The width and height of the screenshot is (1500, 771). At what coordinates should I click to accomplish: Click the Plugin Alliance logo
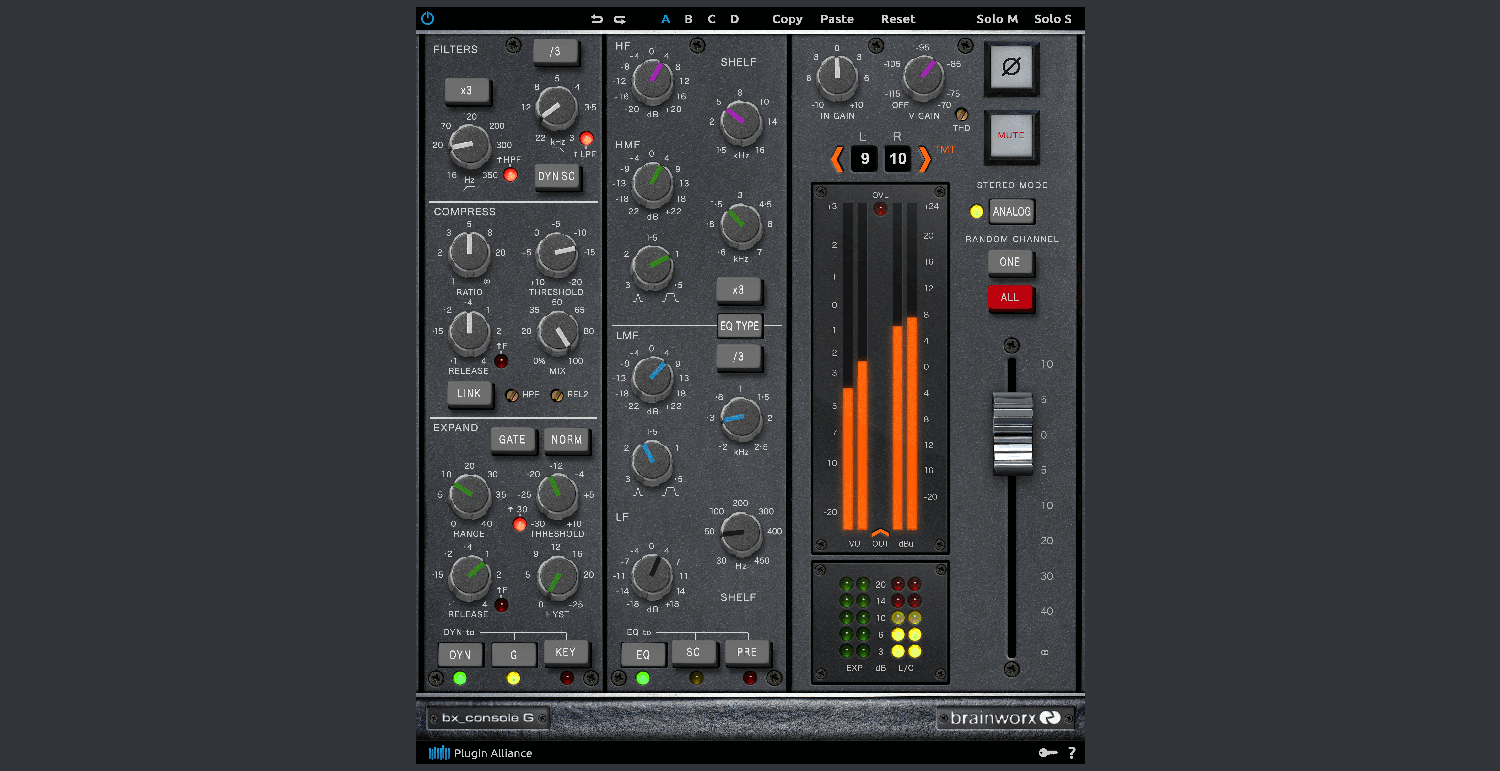click(x=481, y=753)
